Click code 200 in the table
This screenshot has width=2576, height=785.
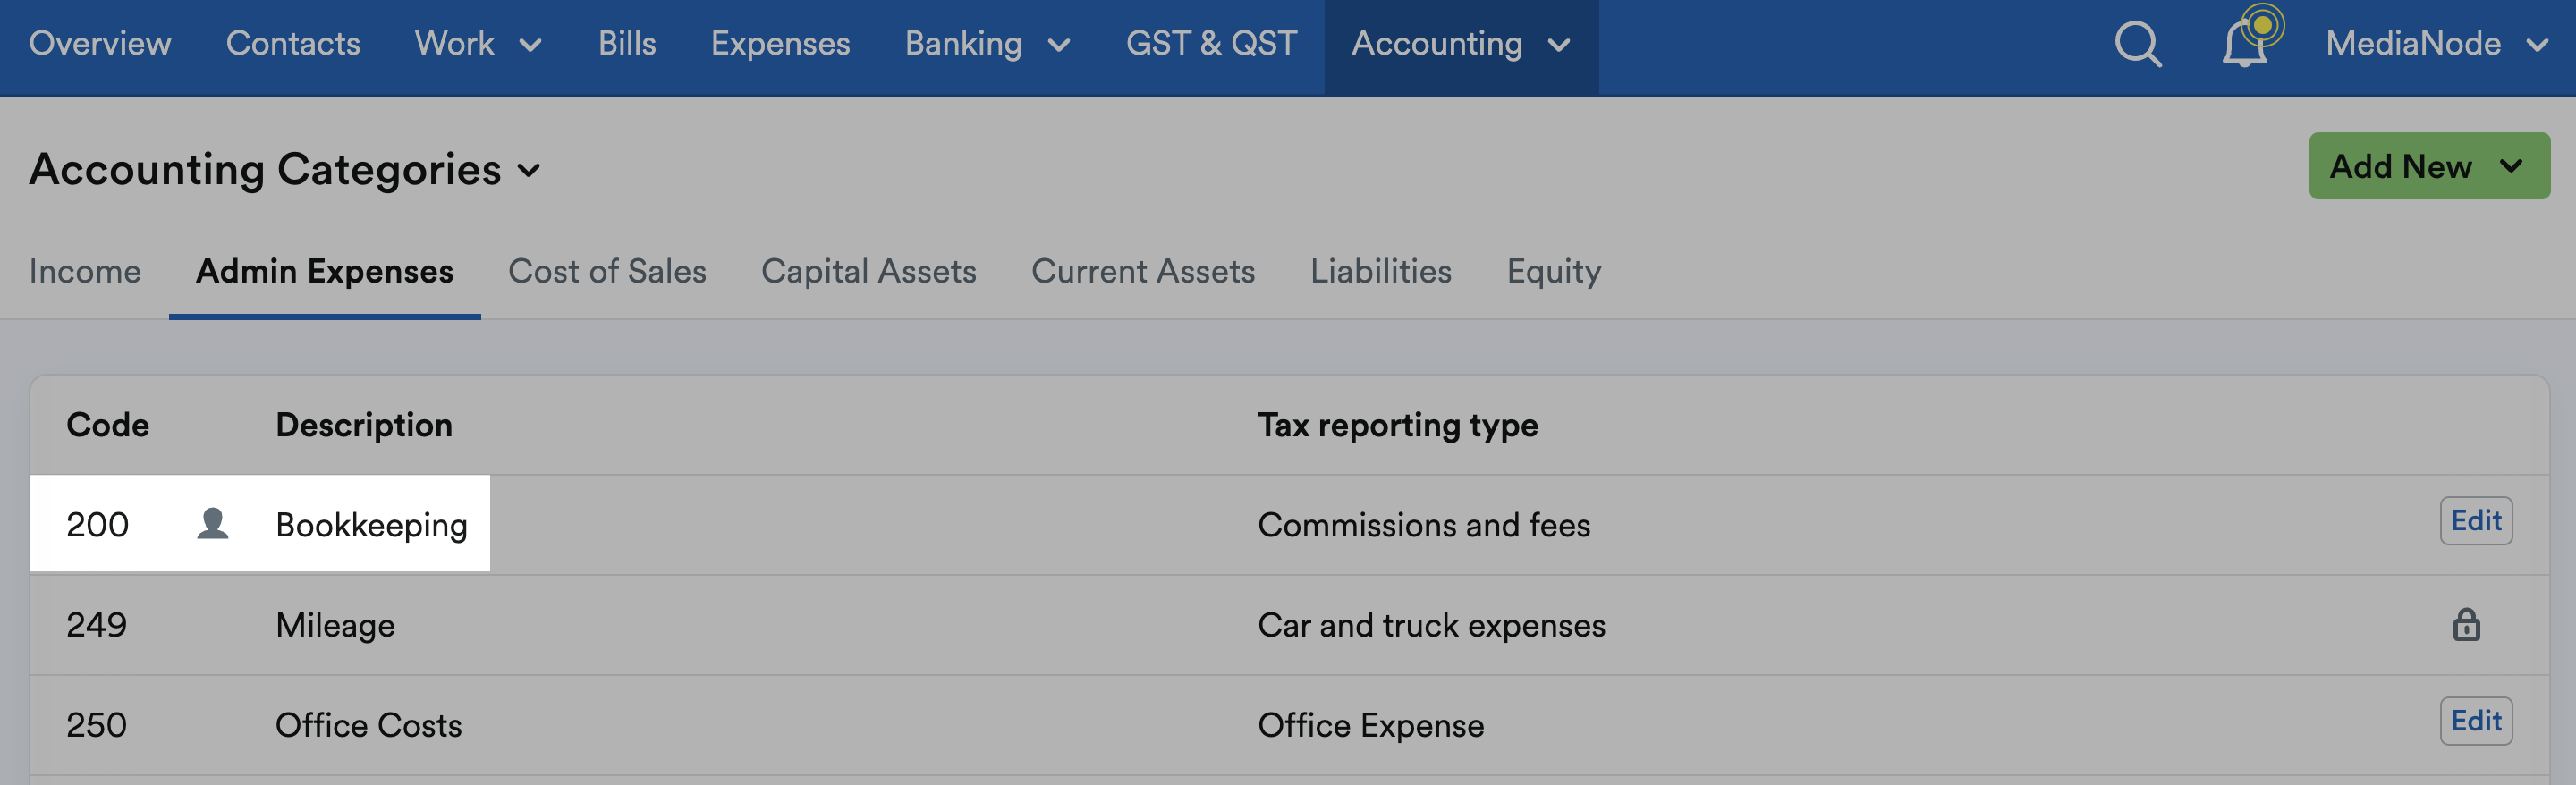tap(97, 524)
